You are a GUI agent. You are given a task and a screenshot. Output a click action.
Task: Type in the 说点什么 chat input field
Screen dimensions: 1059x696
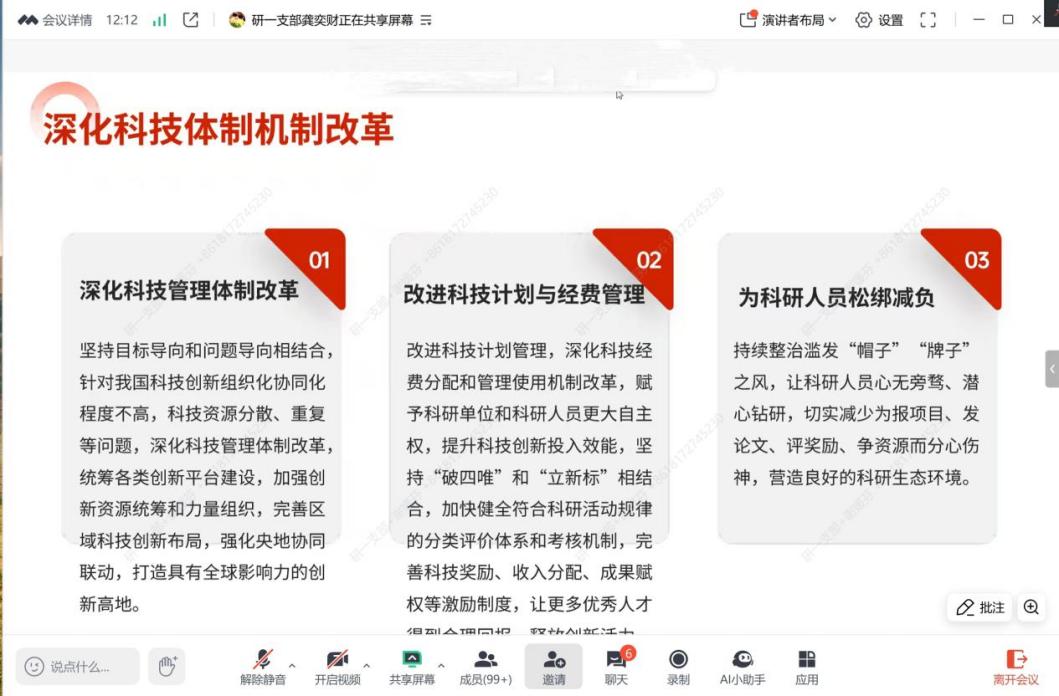coord(80,666)
